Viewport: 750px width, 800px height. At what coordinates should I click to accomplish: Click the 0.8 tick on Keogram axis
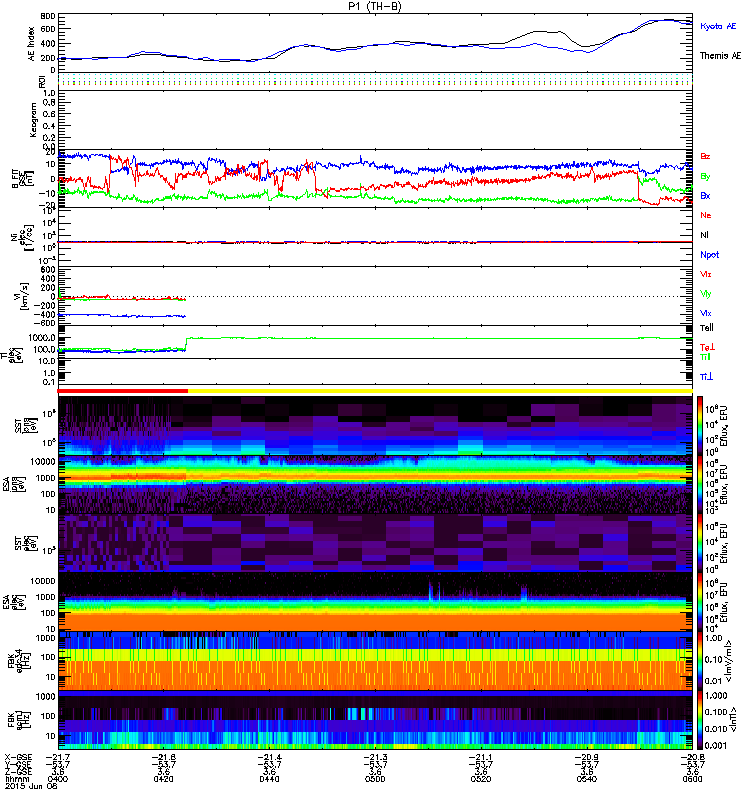[x=49, y=102]
